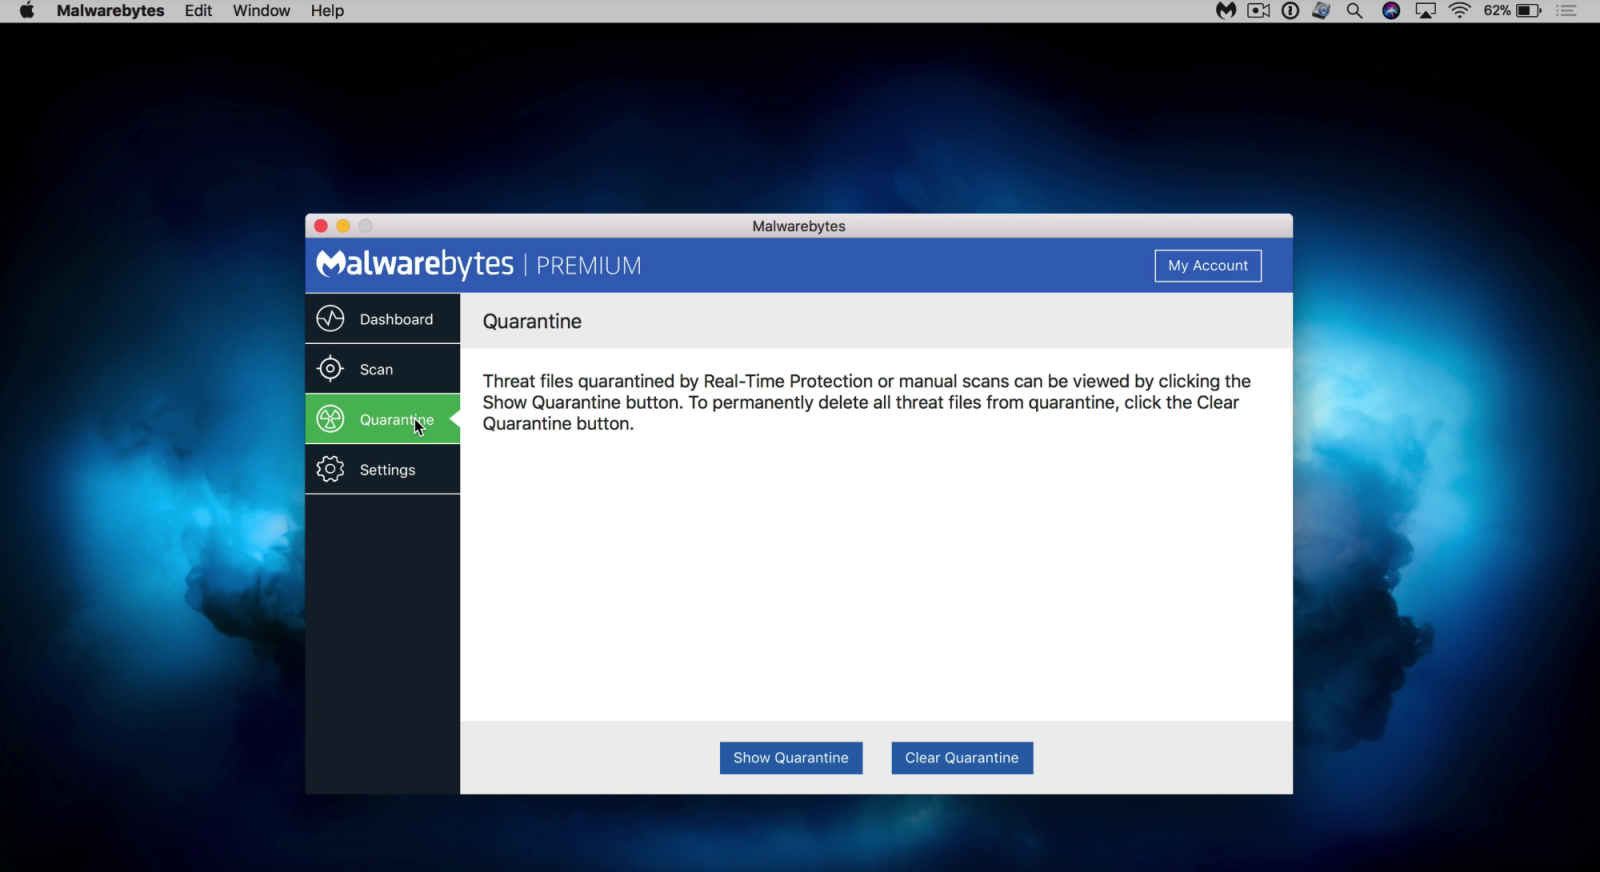
Task: Open the Wi-Fi status menu
Action: click(1460, 11)
